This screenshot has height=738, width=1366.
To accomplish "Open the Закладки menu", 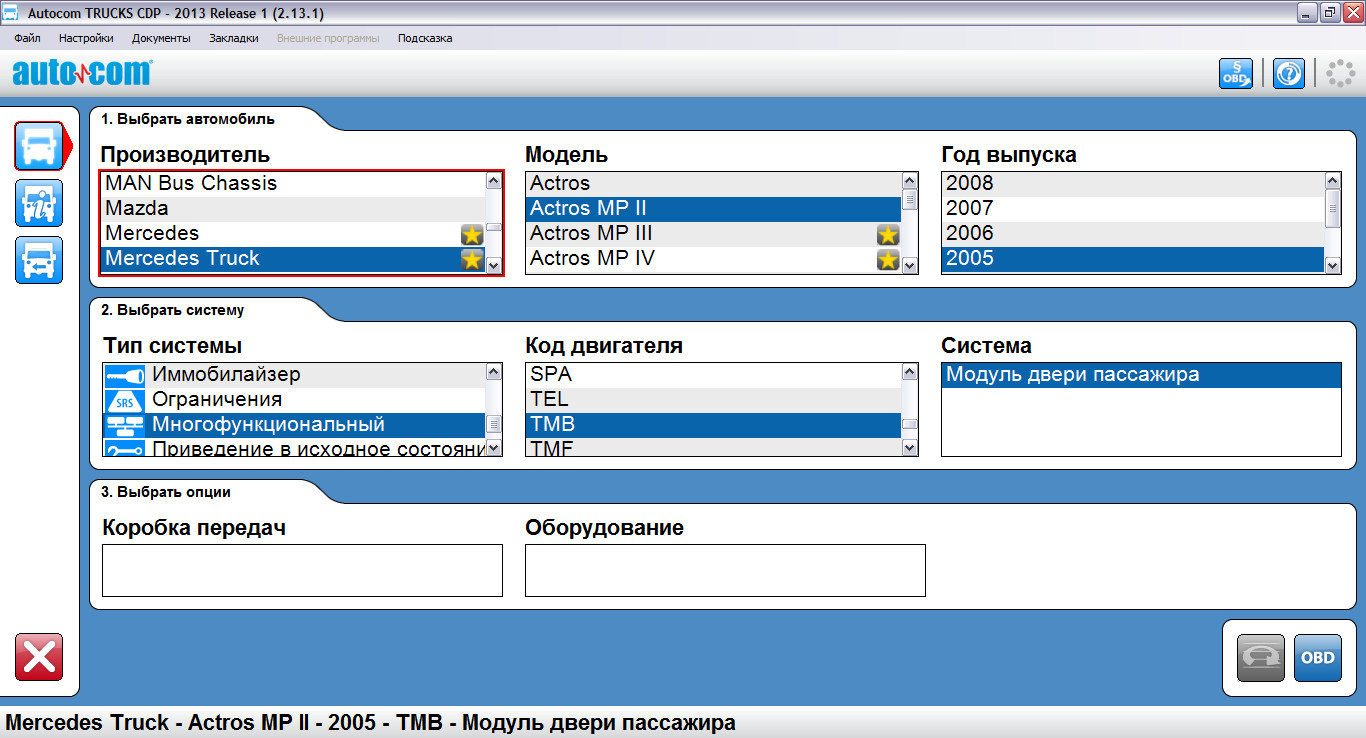I will point(234,38).
